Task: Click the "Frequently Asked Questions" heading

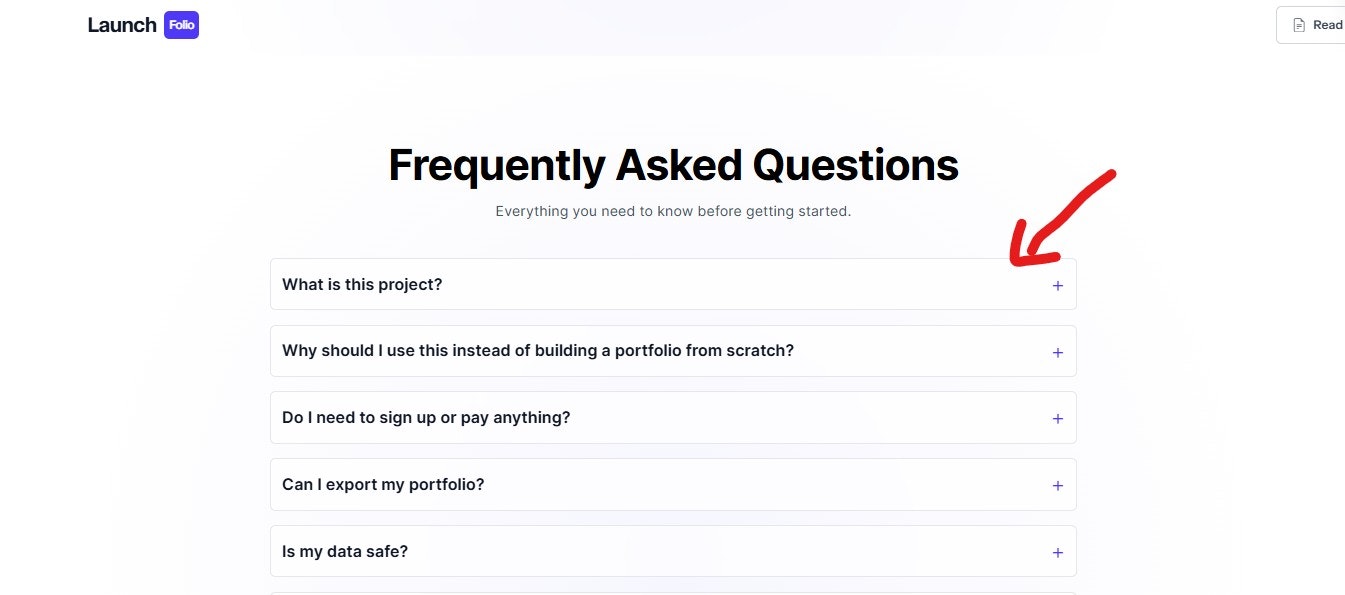Action: (673, 165)
